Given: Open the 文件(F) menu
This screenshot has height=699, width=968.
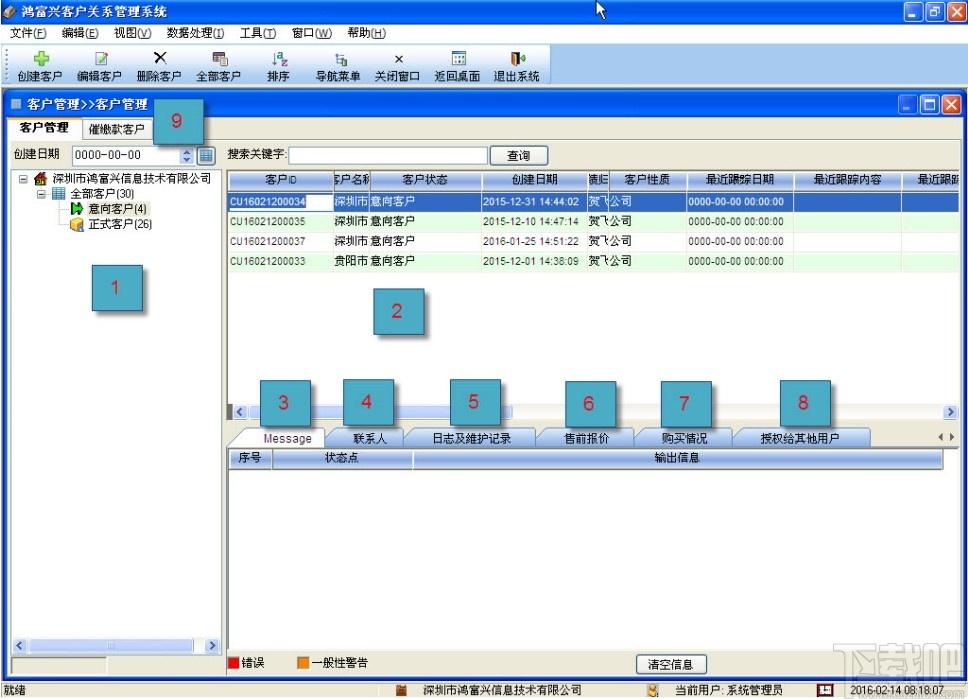Looking at the screenshot, I should (x=28, y=33).
